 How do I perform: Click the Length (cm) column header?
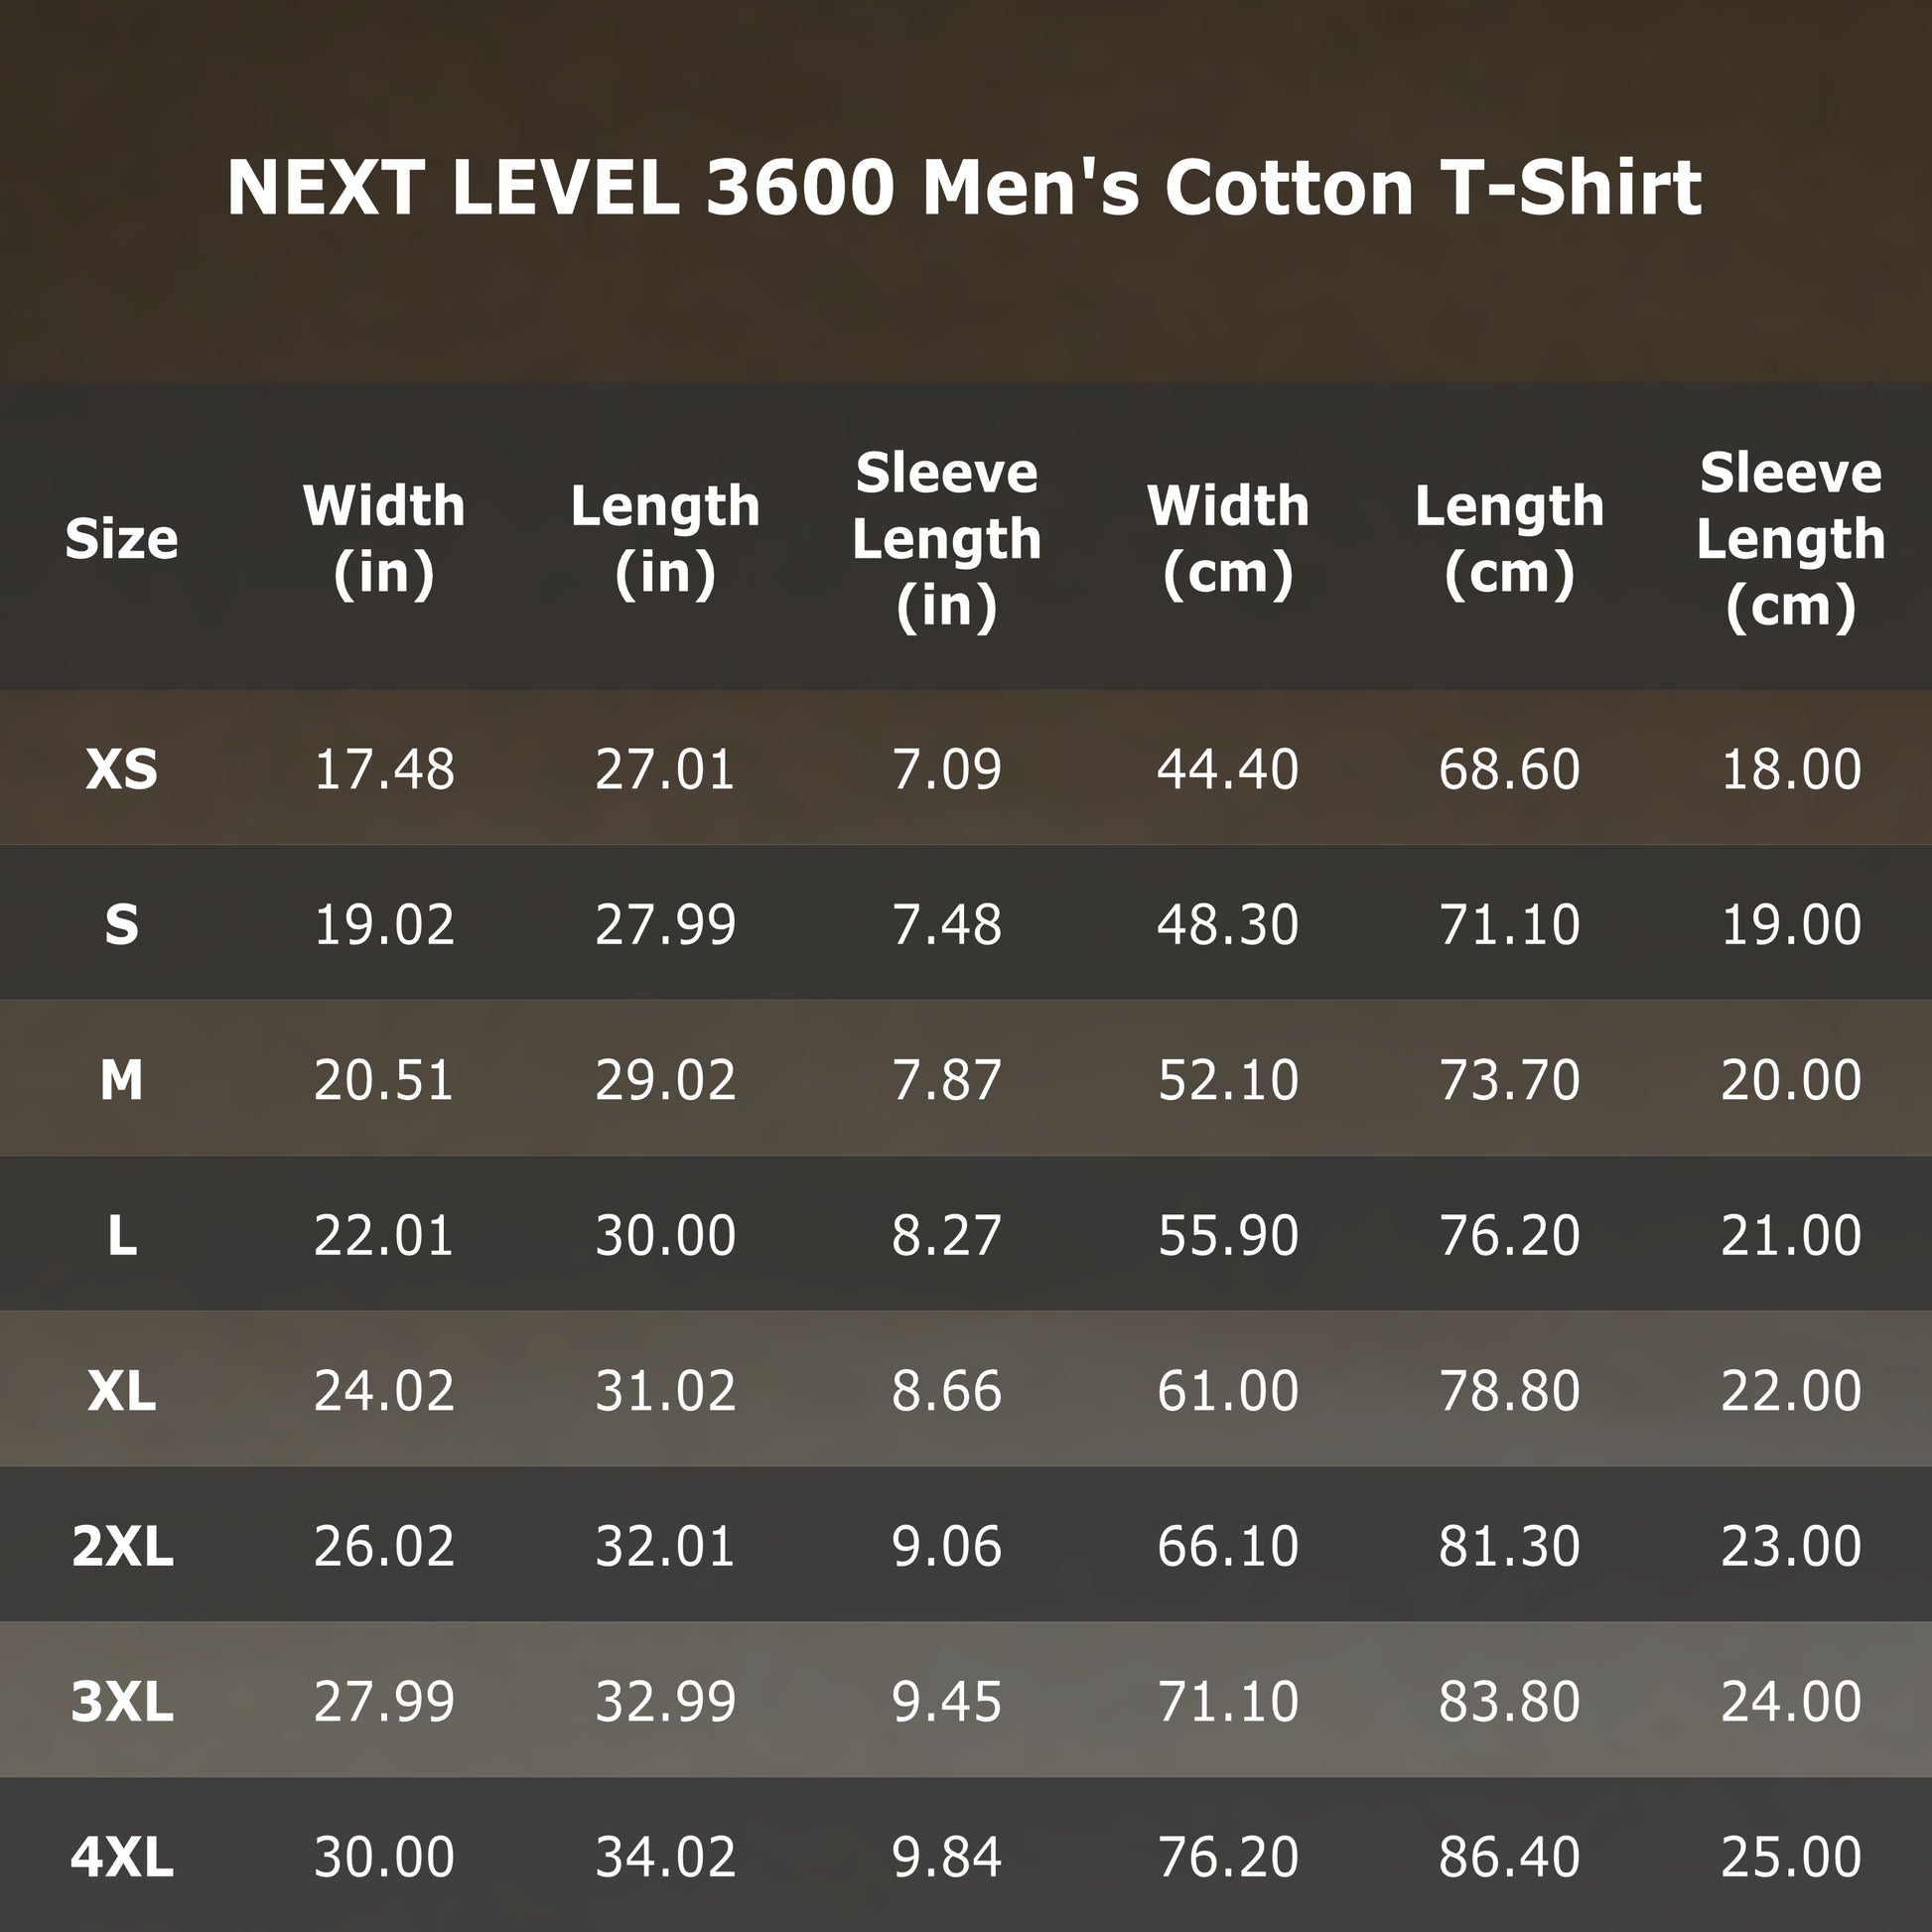pos(1509,539)
